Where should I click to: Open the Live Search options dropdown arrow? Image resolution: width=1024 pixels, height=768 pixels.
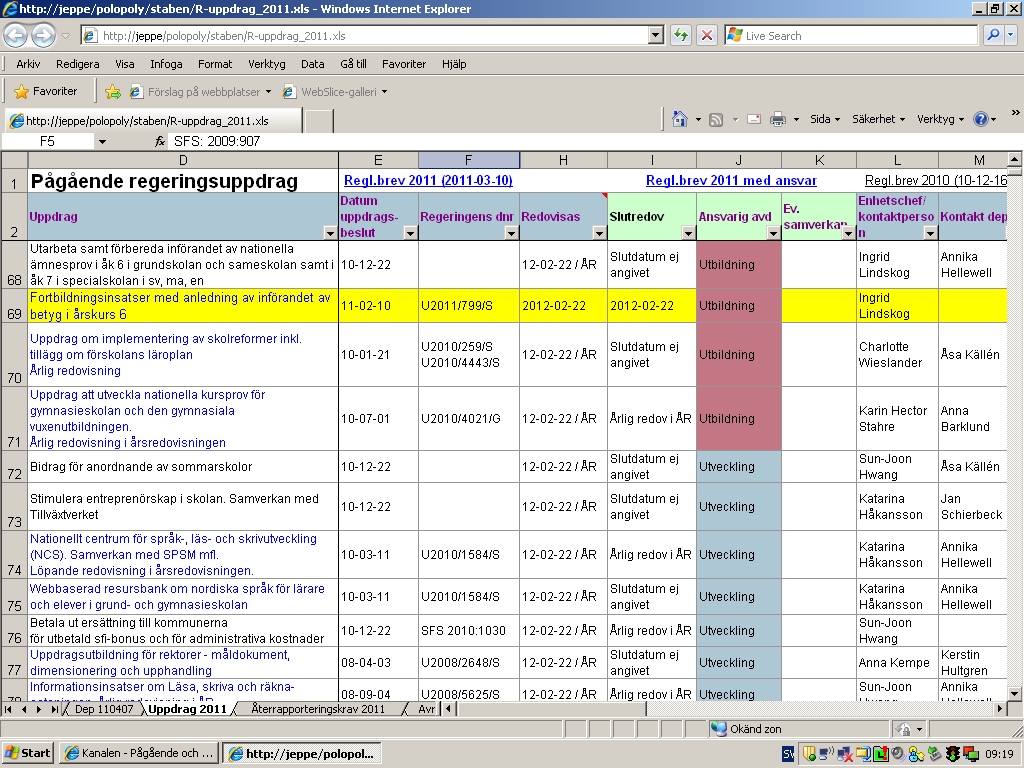pos(1010,35)
